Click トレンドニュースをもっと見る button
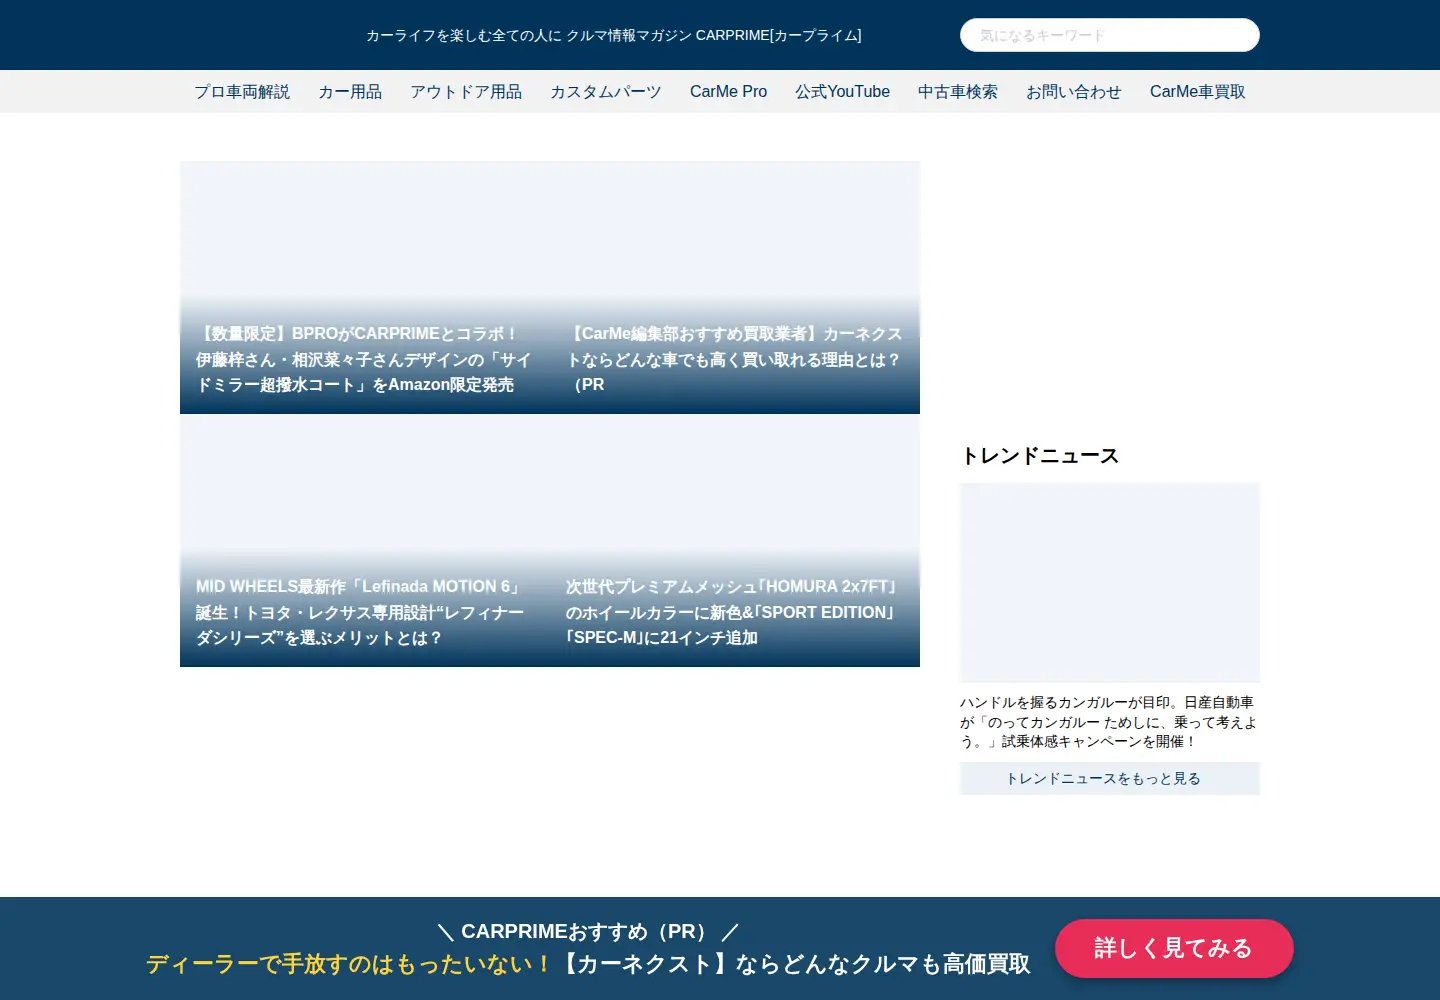The width and height of the screenshot is (1440, 1000). [1110, 778]
